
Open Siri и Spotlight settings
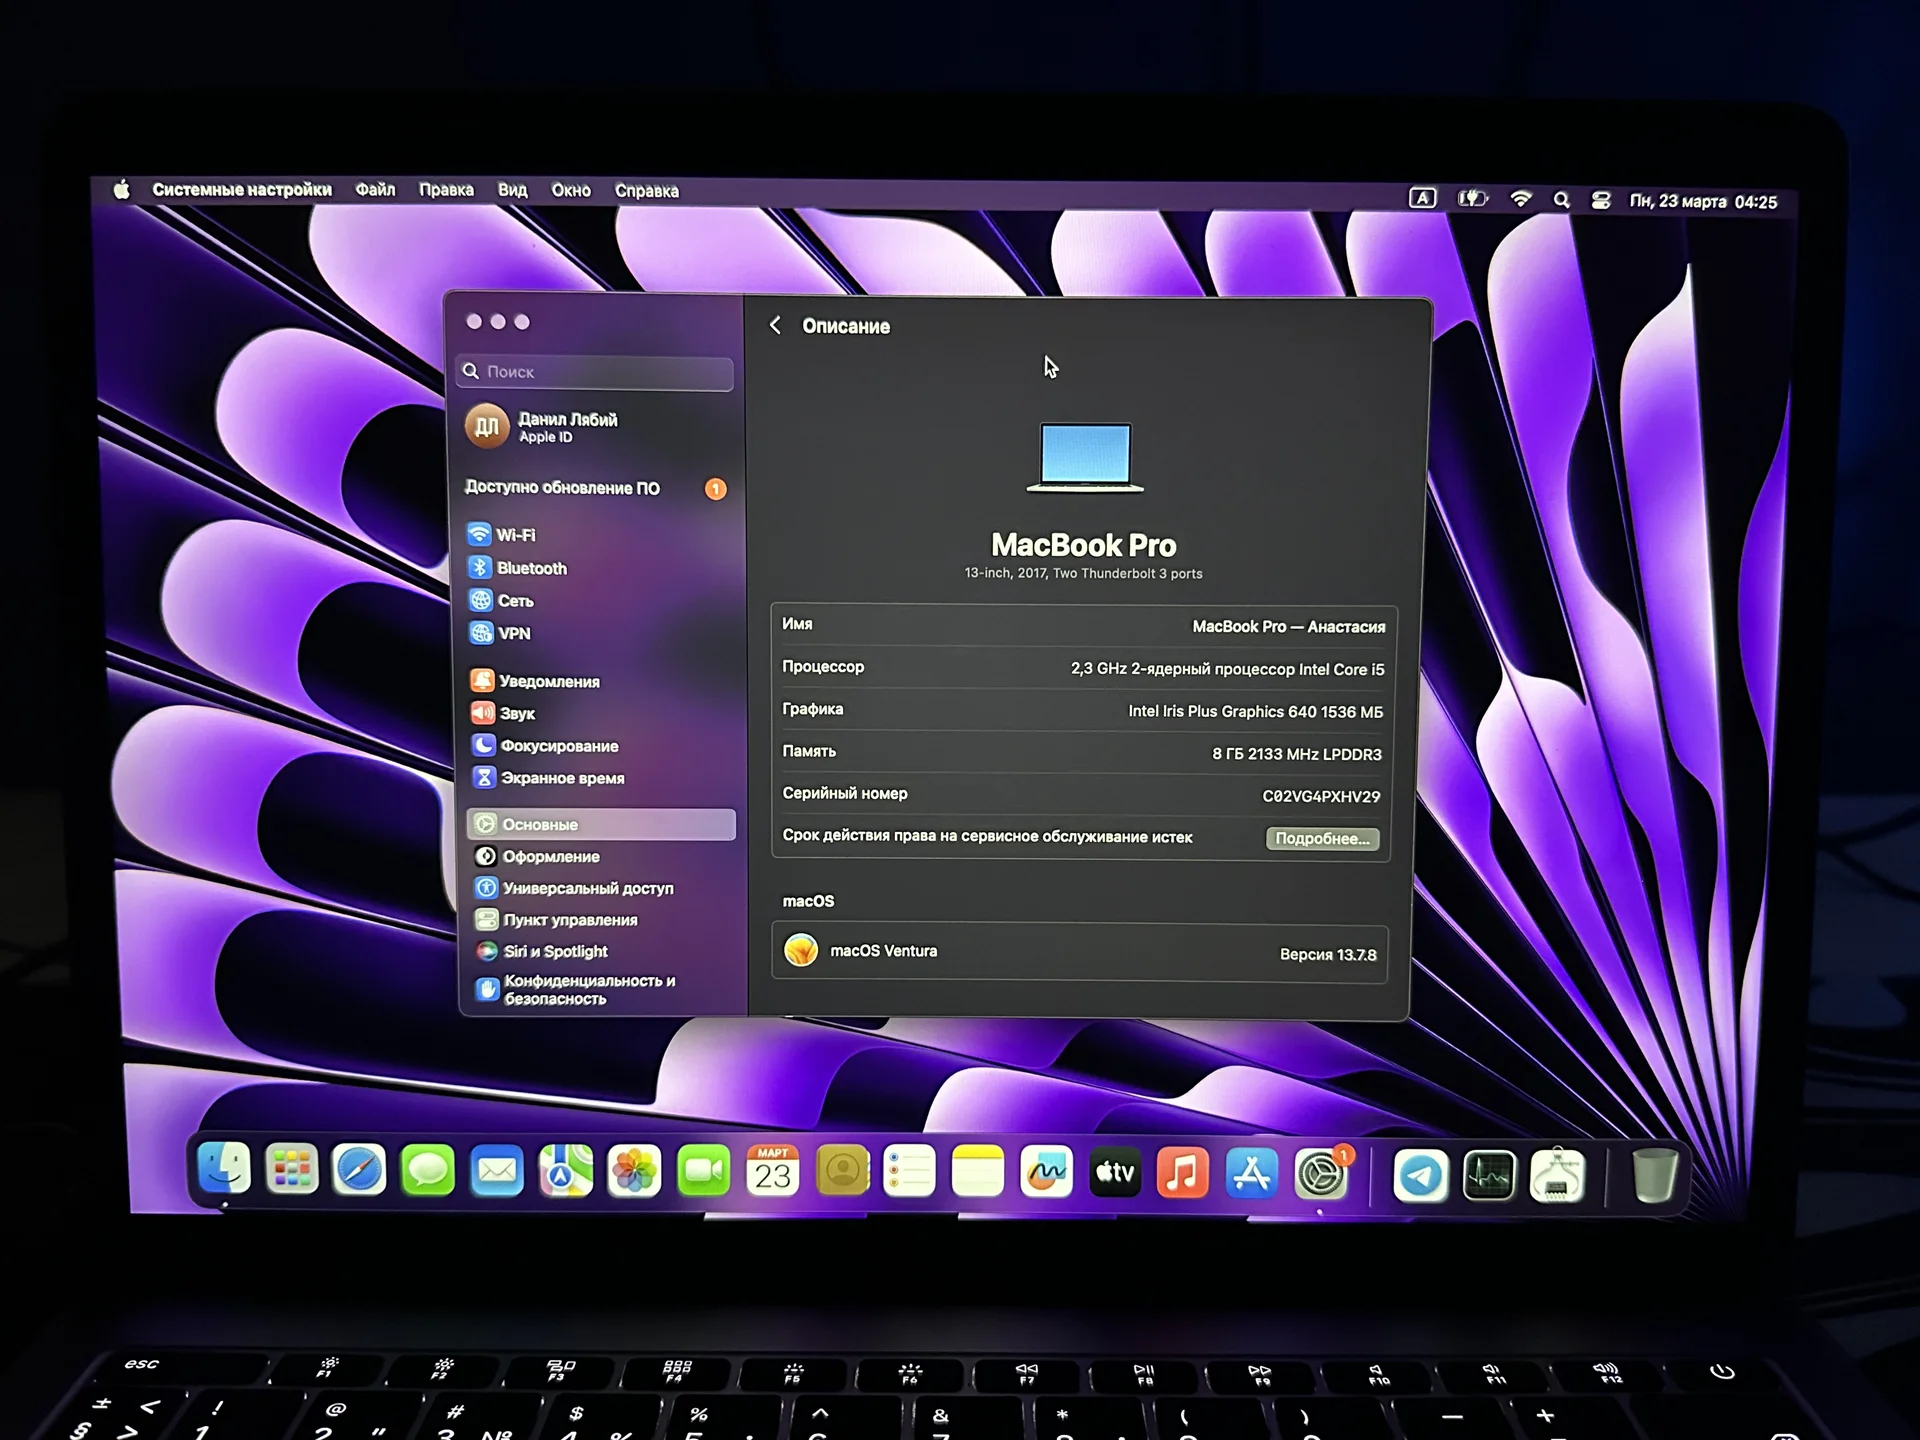tap(541, 951)
